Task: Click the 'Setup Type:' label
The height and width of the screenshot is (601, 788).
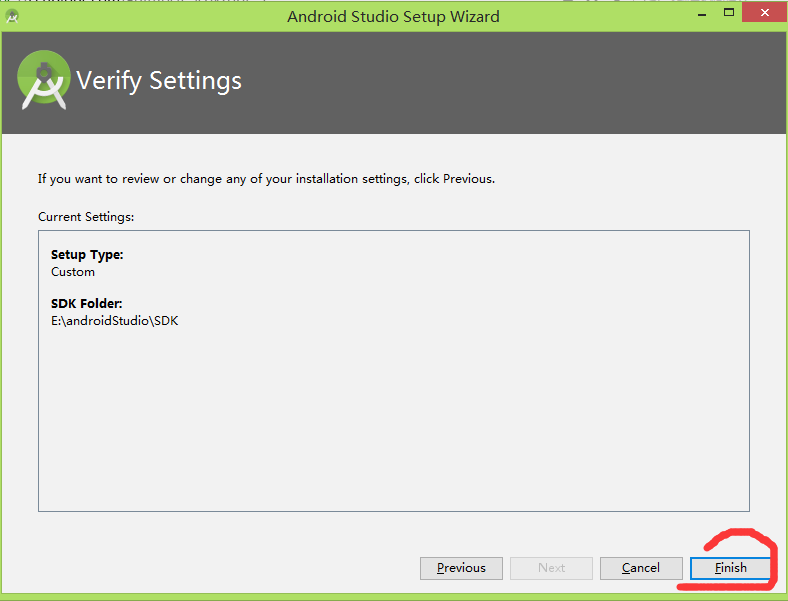Action: pyautogui.click(x=87, y=255)
